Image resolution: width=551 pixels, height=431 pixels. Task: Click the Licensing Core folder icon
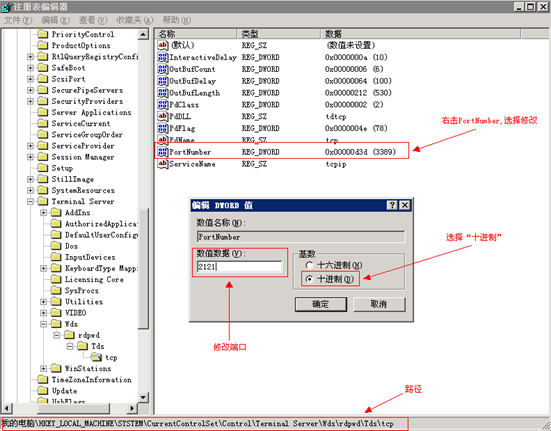pyautogui.click(x=56, y=279)
